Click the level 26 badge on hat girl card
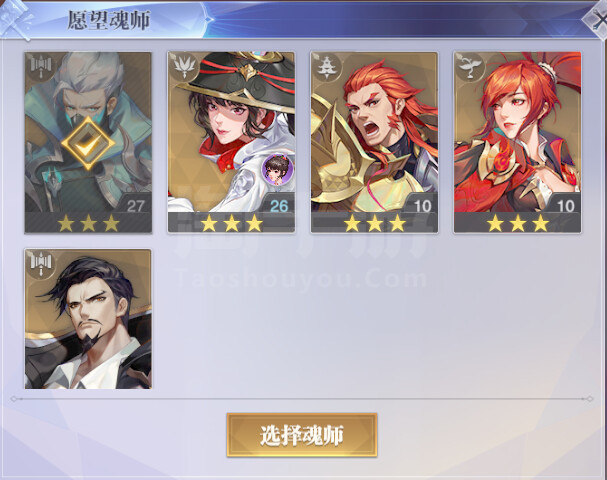Viewport: 607px width, 480px height. pyautogui.click(x=279, y=206)
